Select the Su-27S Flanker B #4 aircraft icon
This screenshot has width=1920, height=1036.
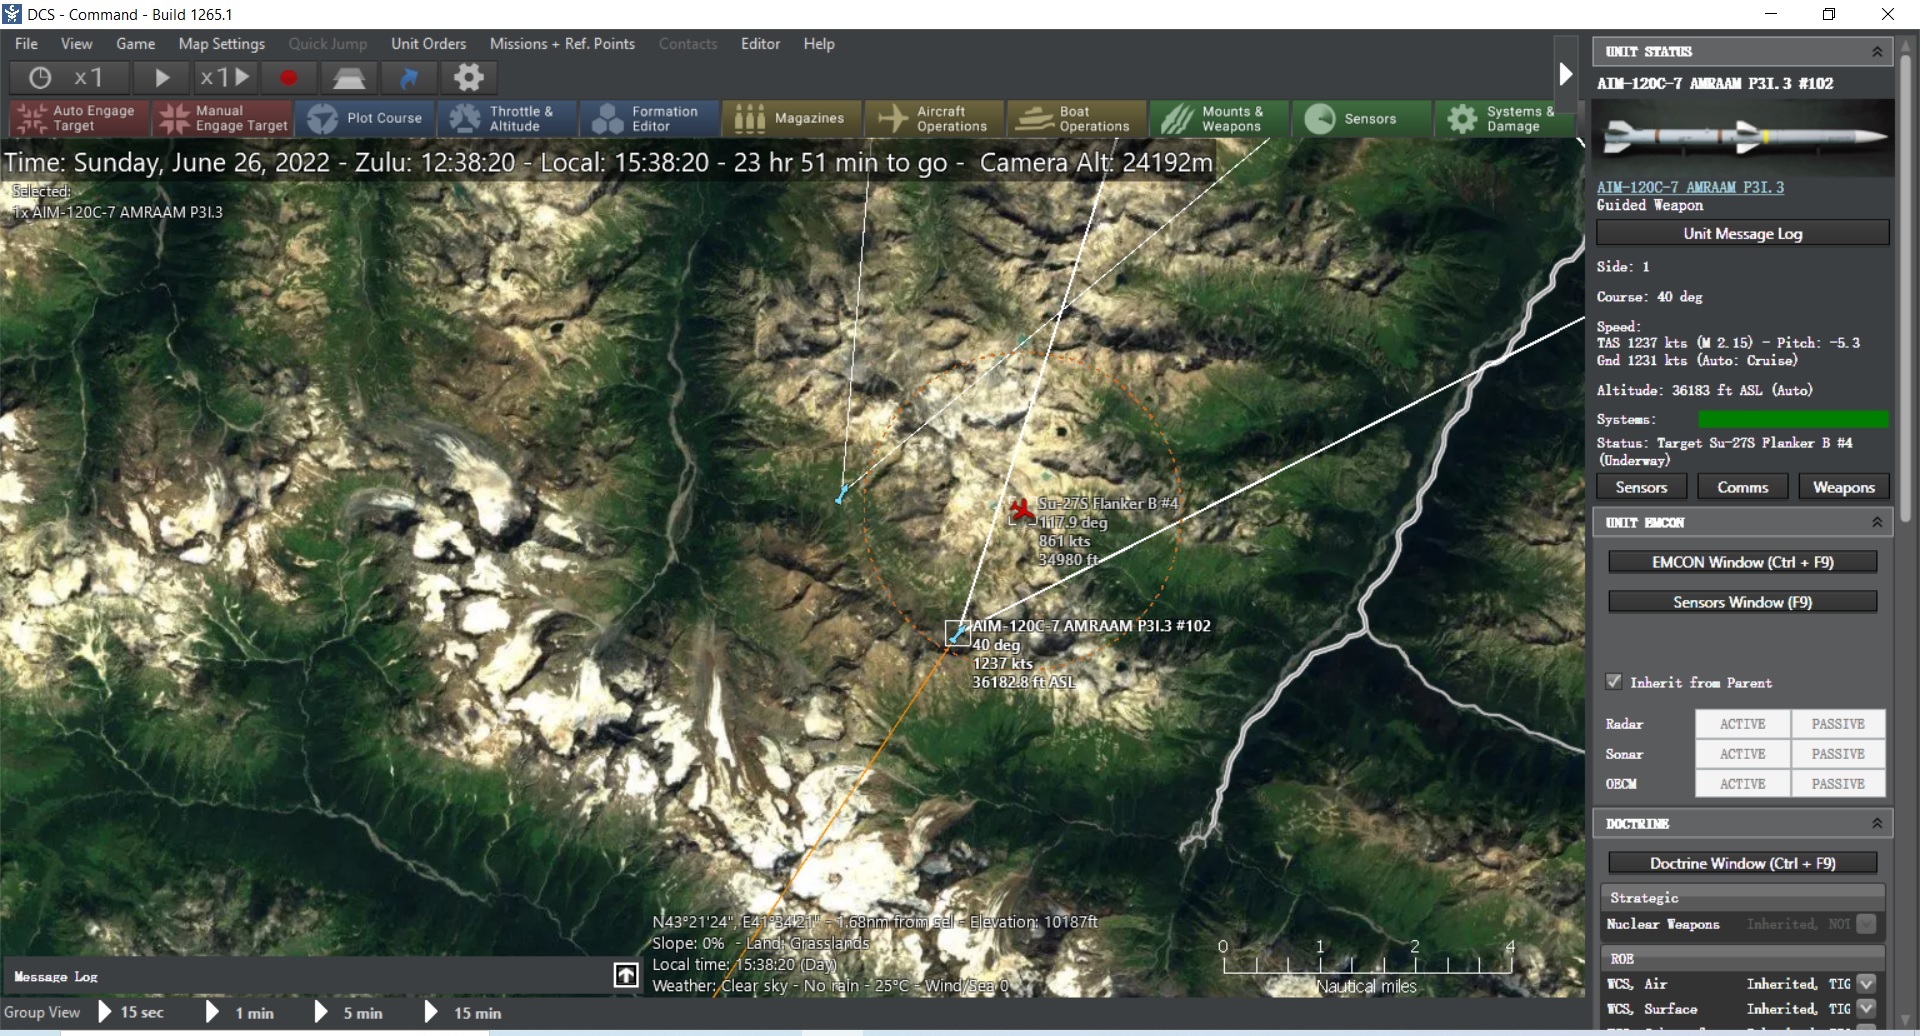click(x=1021, y=510)
